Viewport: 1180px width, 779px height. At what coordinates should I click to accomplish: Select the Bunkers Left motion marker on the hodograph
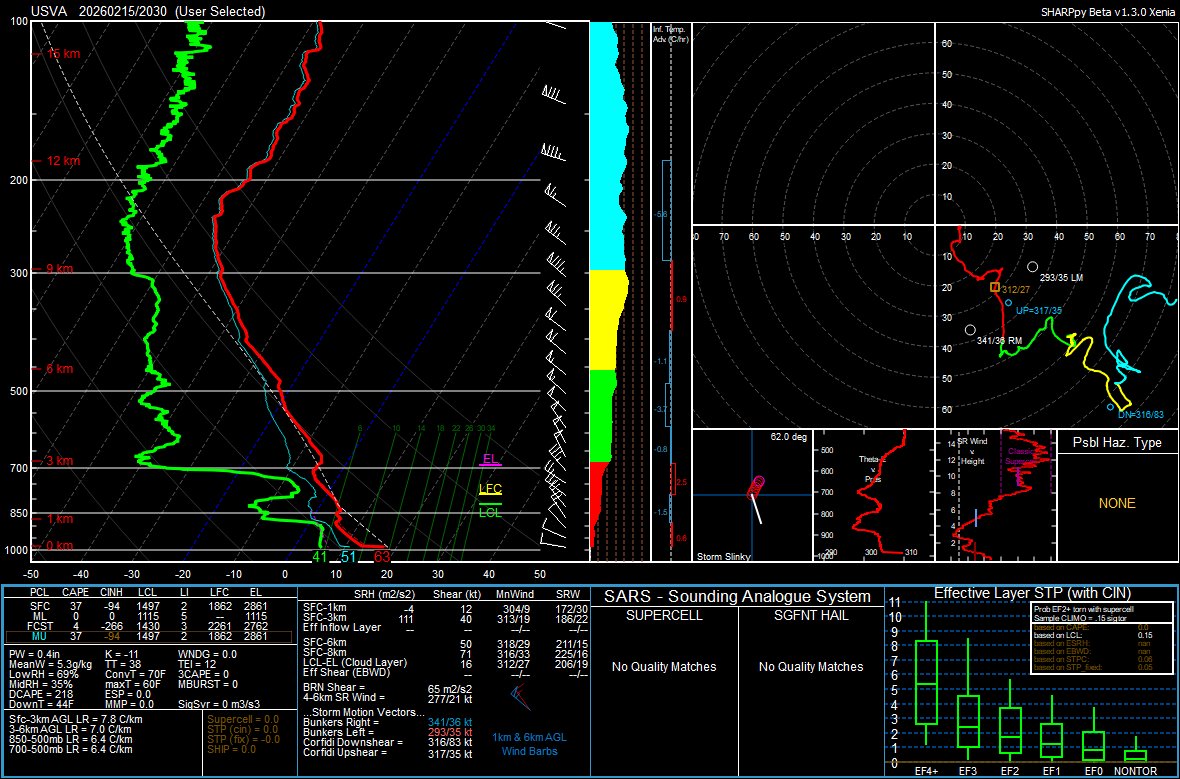[x=1033, y=266]
